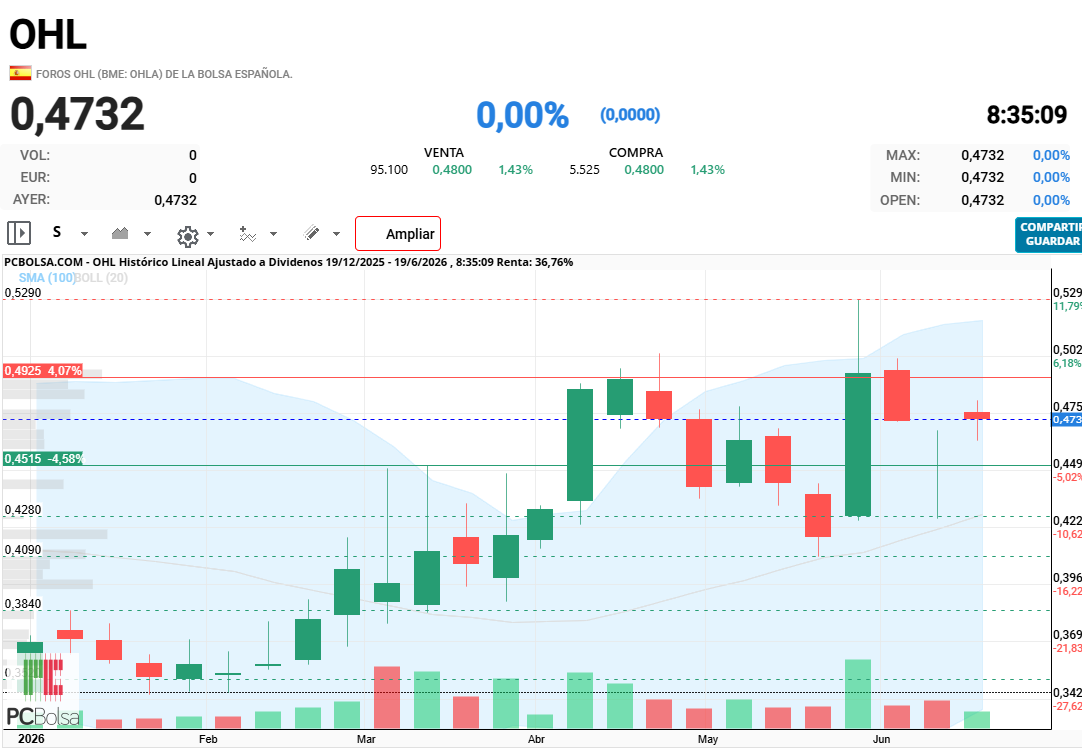1082x748 pixels.
Task: Click the Ampliar button
Action: pos(397,233)
